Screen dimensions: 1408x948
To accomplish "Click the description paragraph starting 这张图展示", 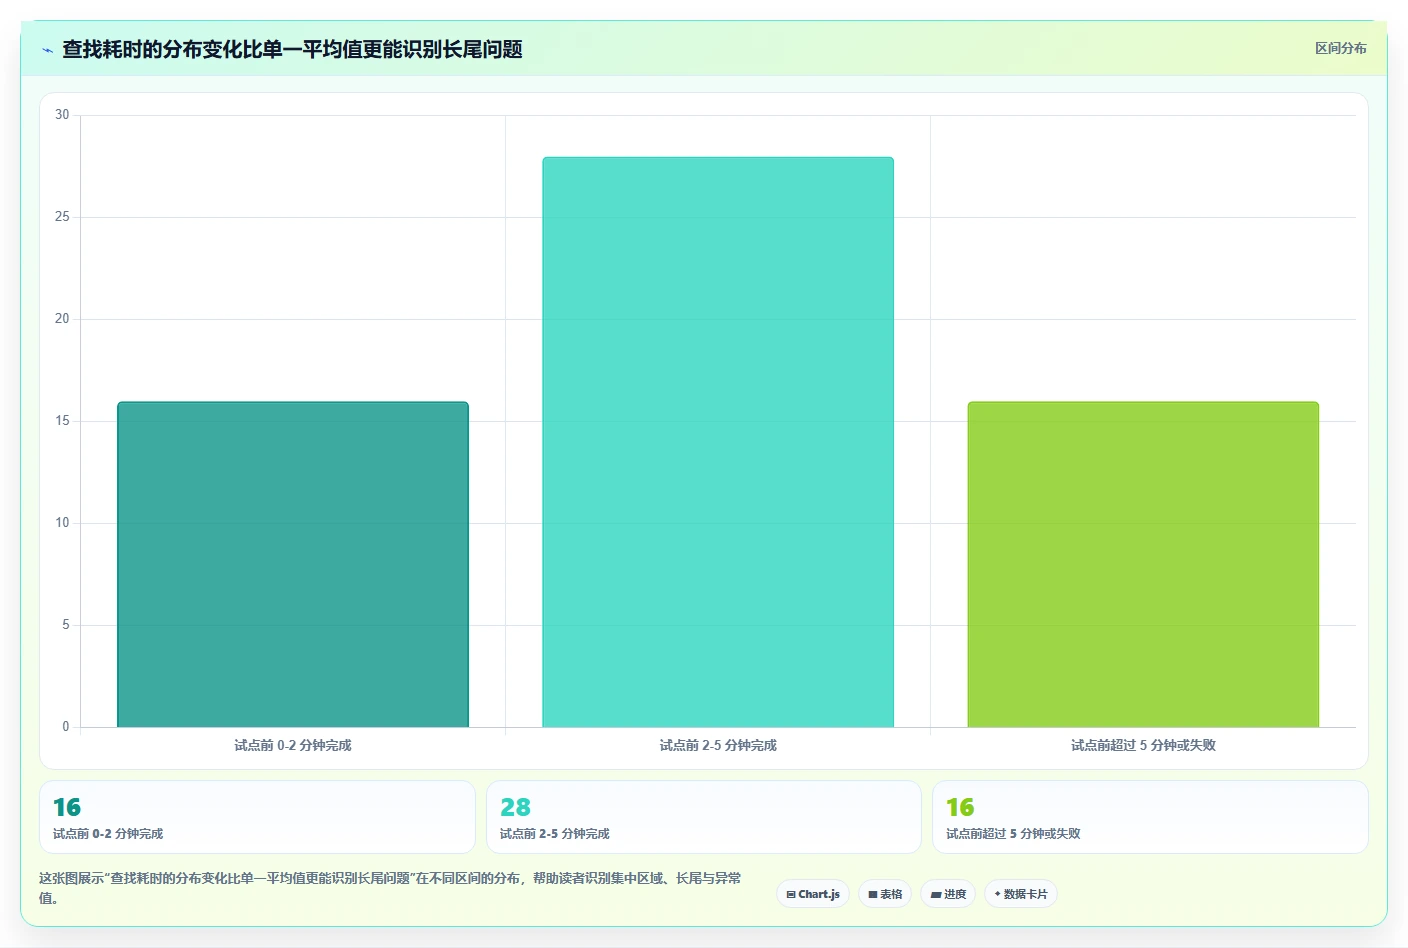I will (390, 888).
